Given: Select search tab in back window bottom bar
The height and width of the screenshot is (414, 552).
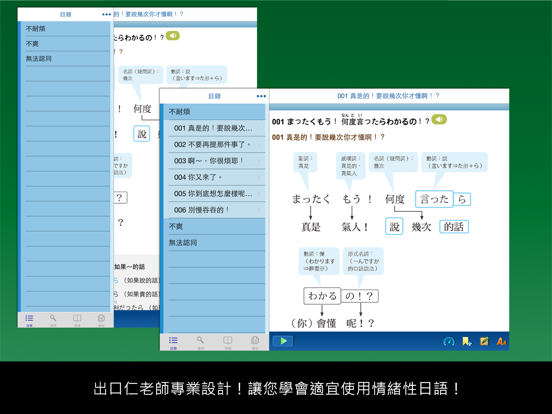Looking at the screenshot, I should [53, 320].
